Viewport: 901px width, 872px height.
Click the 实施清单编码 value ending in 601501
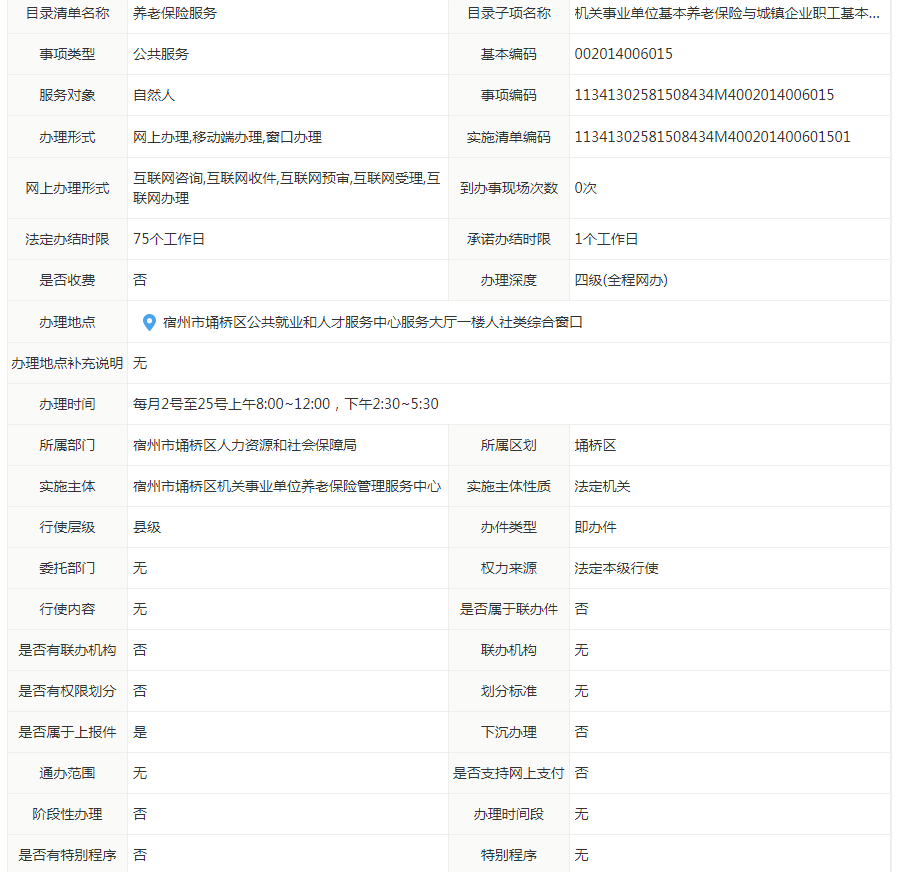pyautogui.click(x=712, y=136)
